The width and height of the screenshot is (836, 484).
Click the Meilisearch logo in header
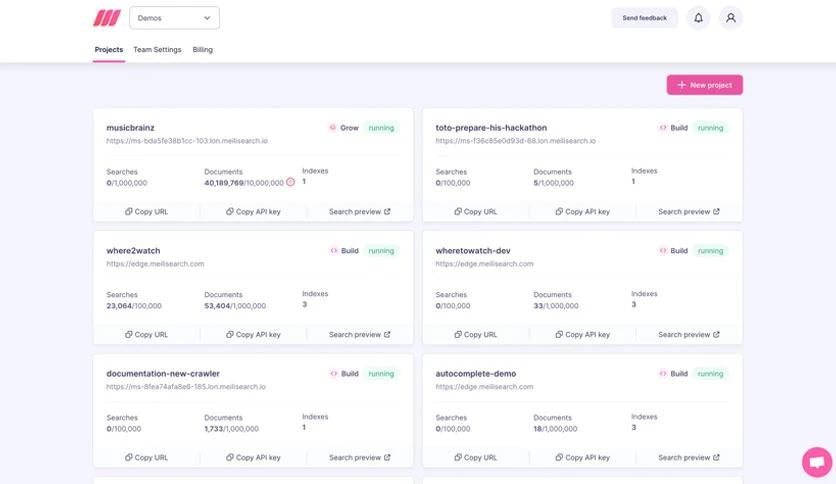point(107,18)
